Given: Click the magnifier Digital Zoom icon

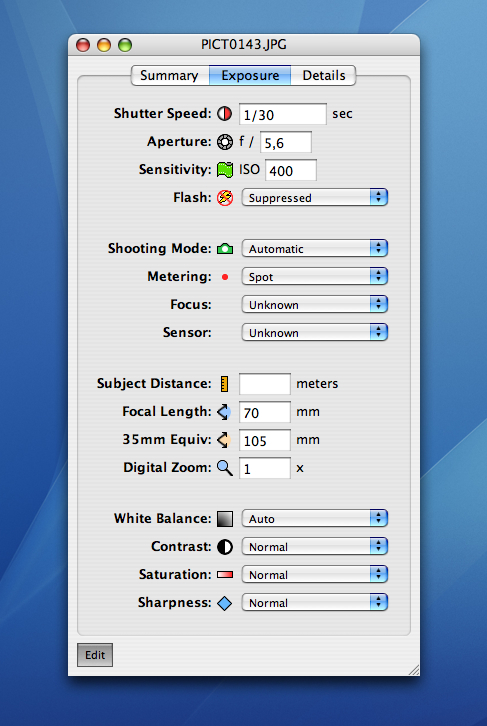Looking at the screenshot, I should (225, 468).
